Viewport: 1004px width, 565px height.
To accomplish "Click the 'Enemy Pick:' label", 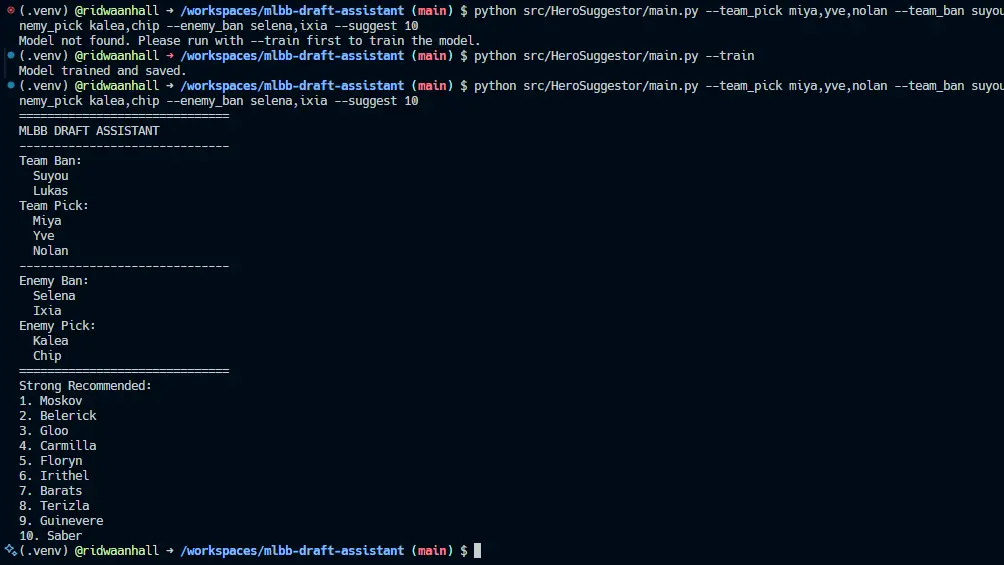I will pyautogui.click(x=58, y=325).
